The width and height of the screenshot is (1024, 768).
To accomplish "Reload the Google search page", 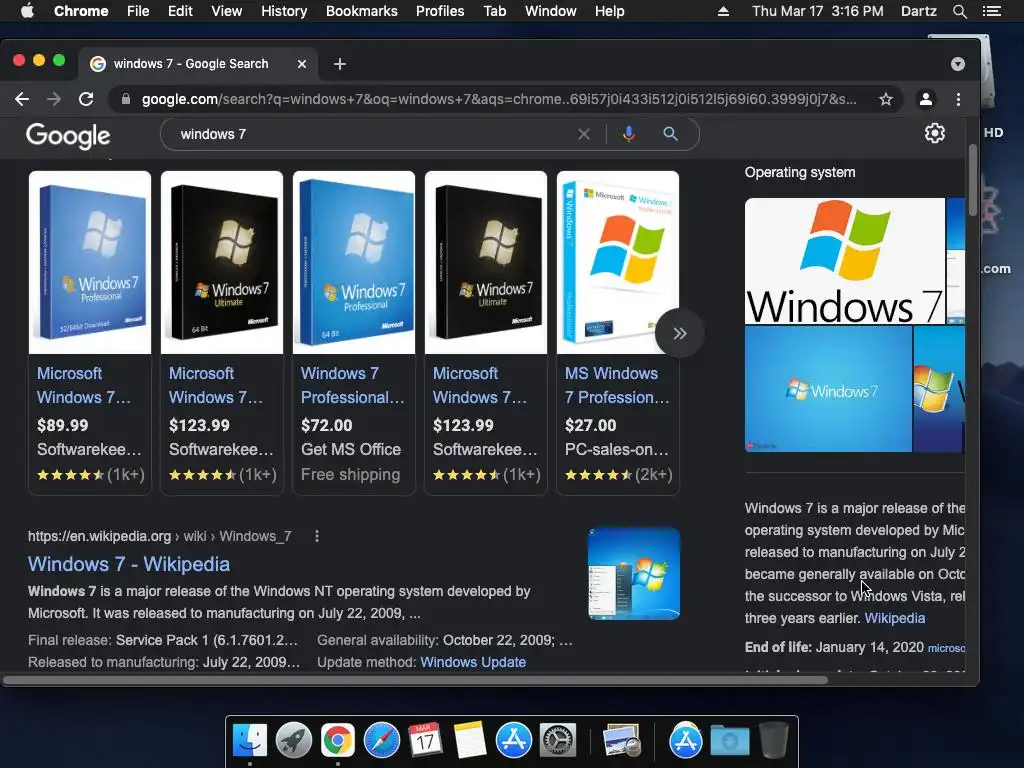I will 86,99.
